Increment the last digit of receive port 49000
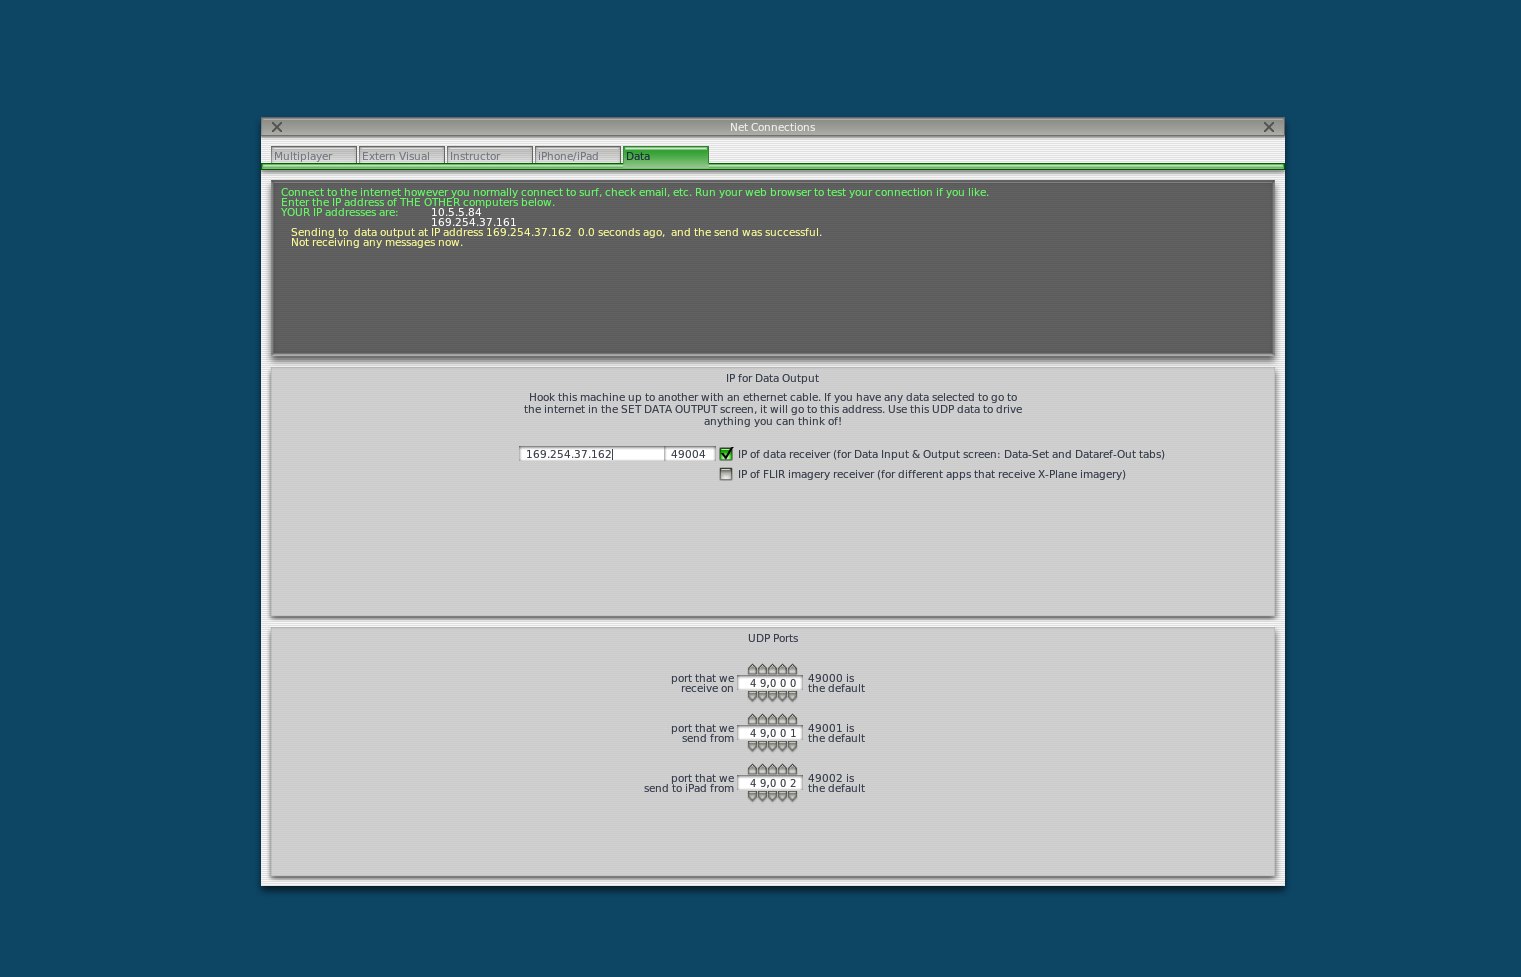 point(791,669)
